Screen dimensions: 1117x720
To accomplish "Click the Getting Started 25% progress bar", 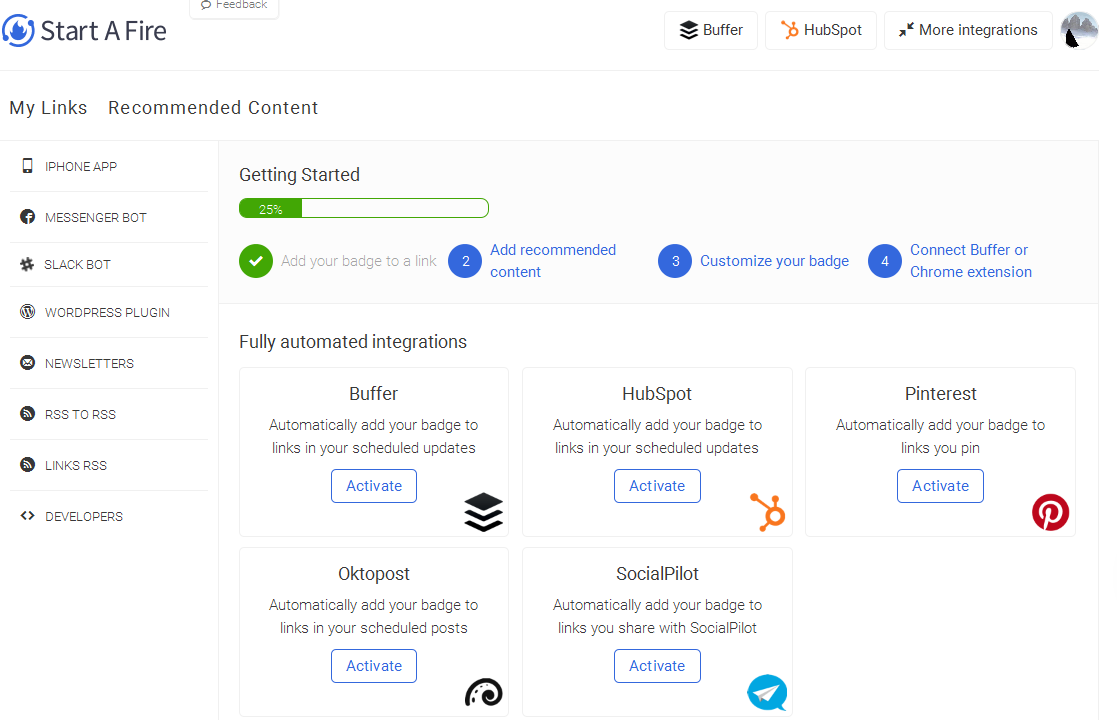I will pyautogui.click(x=363, y=209).
